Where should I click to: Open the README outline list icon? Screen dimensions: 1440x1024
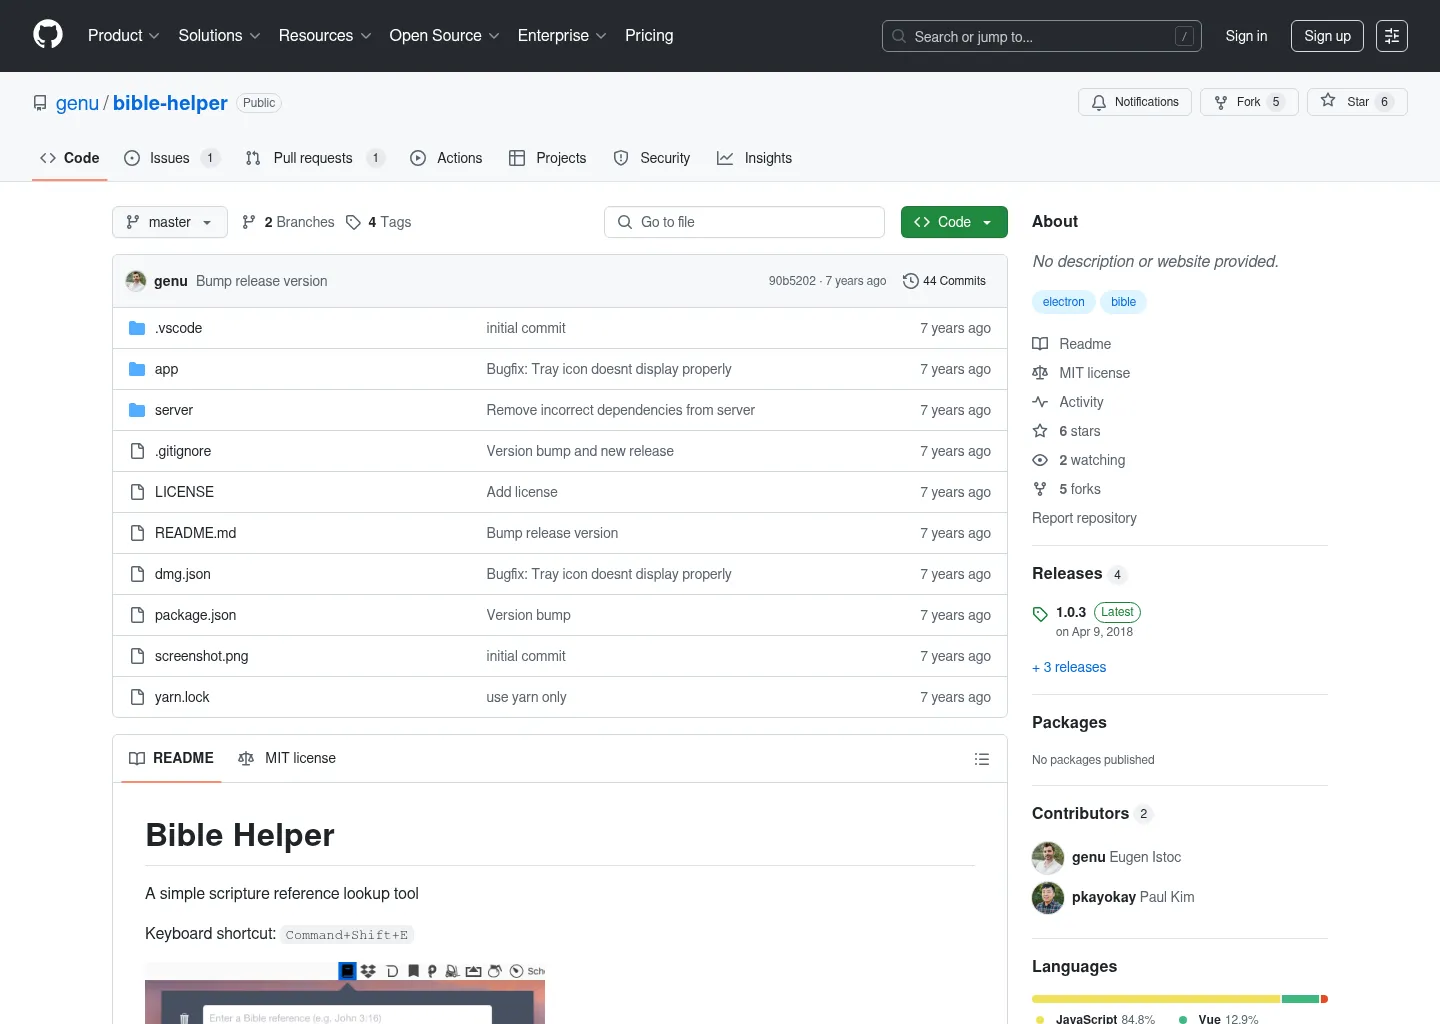point(982,759)
